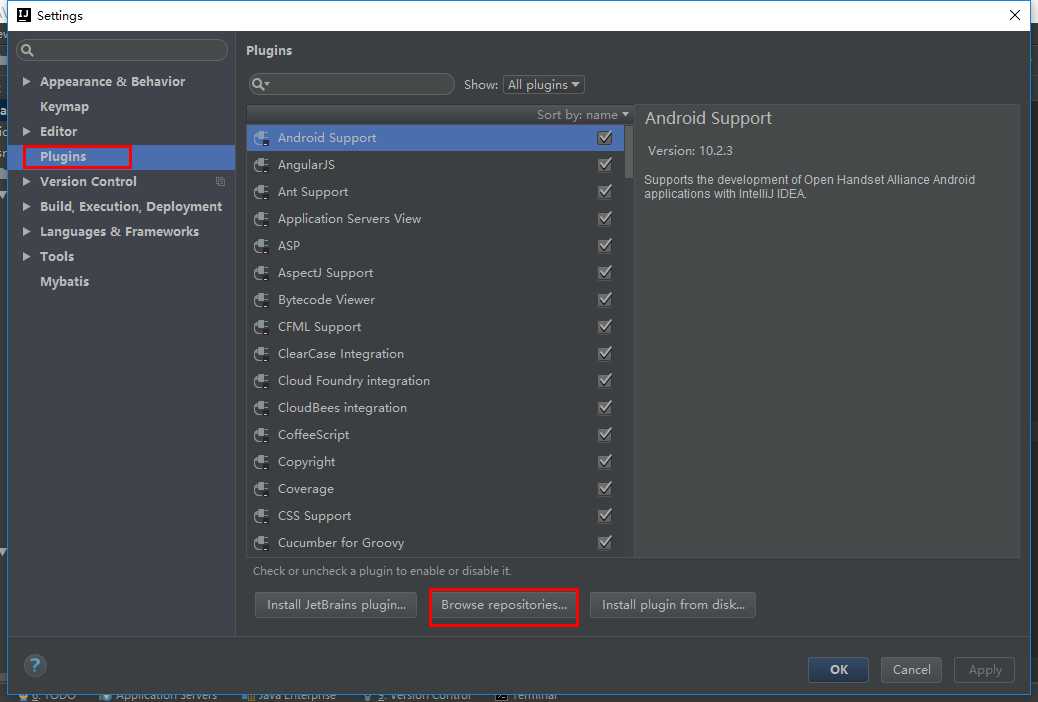Click the Android Support plugin icon
The height and width of the screenshot is (702, 1038).
pos(261,138)
